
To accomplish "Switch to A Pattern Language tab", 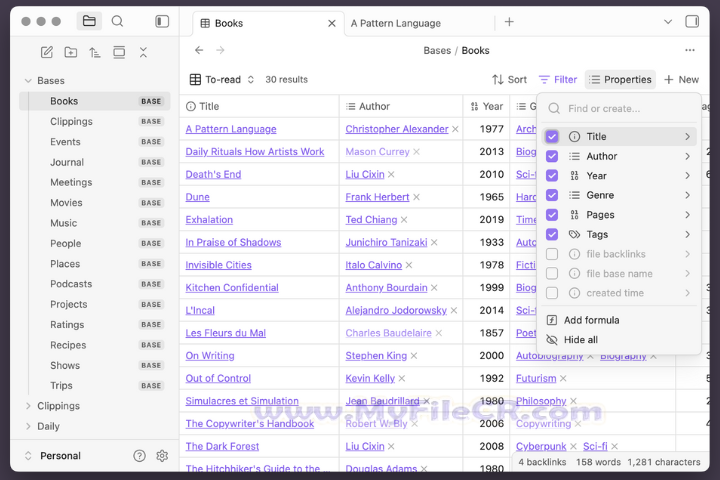I will tap(396, 23).
